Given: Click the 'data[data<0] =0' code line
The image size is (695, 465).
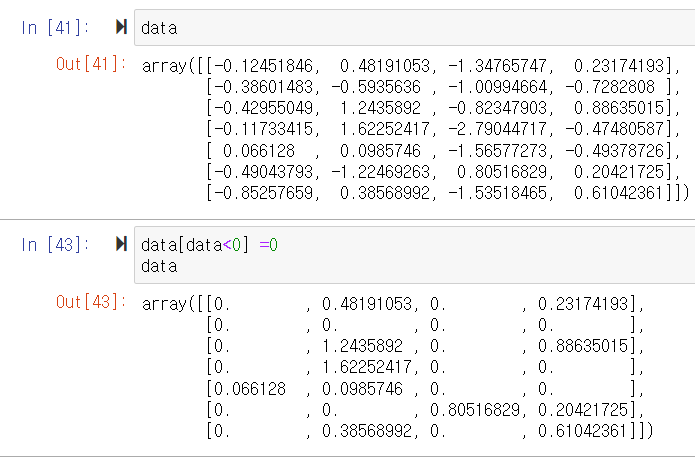Looking at the screenshot, I should pos(209,245).
